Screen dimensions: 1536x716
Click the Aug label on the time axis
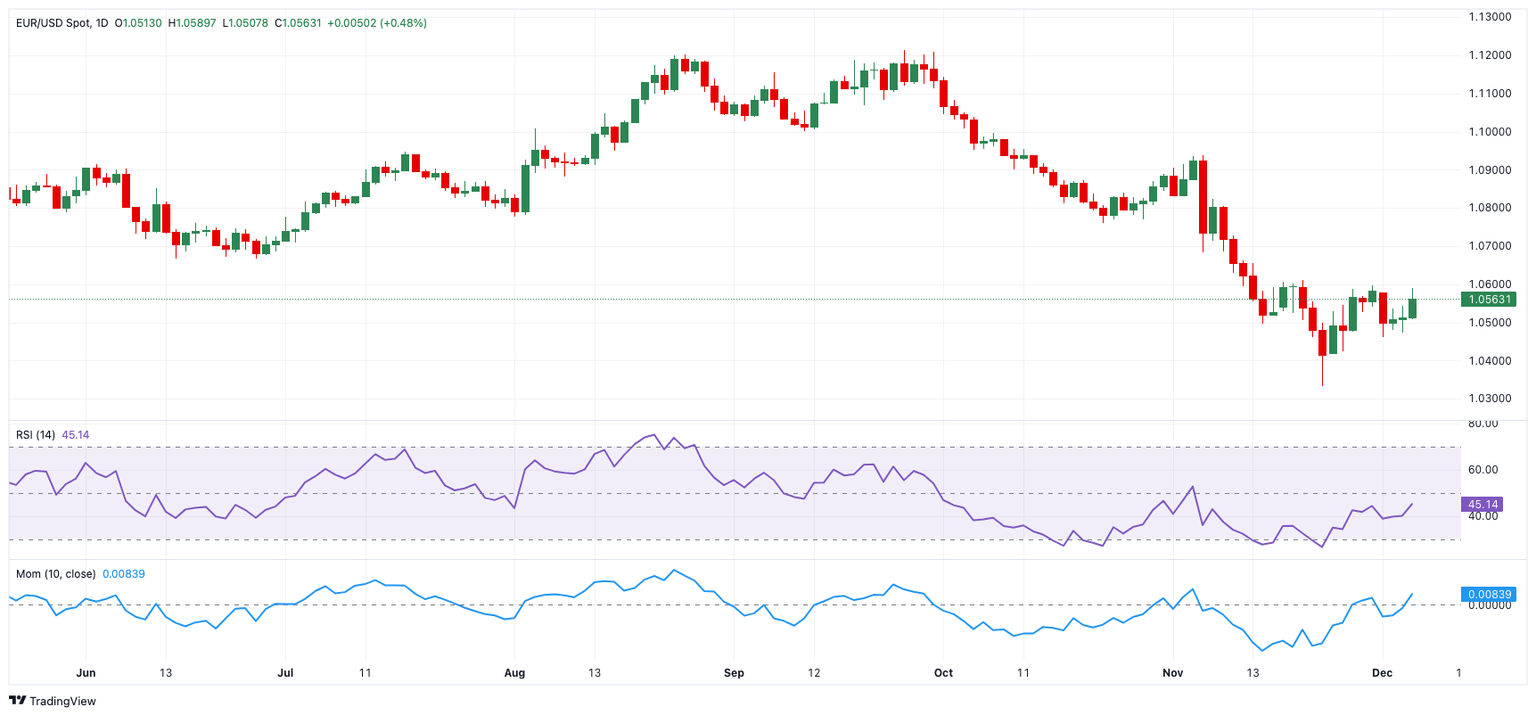tap(514, 673)
